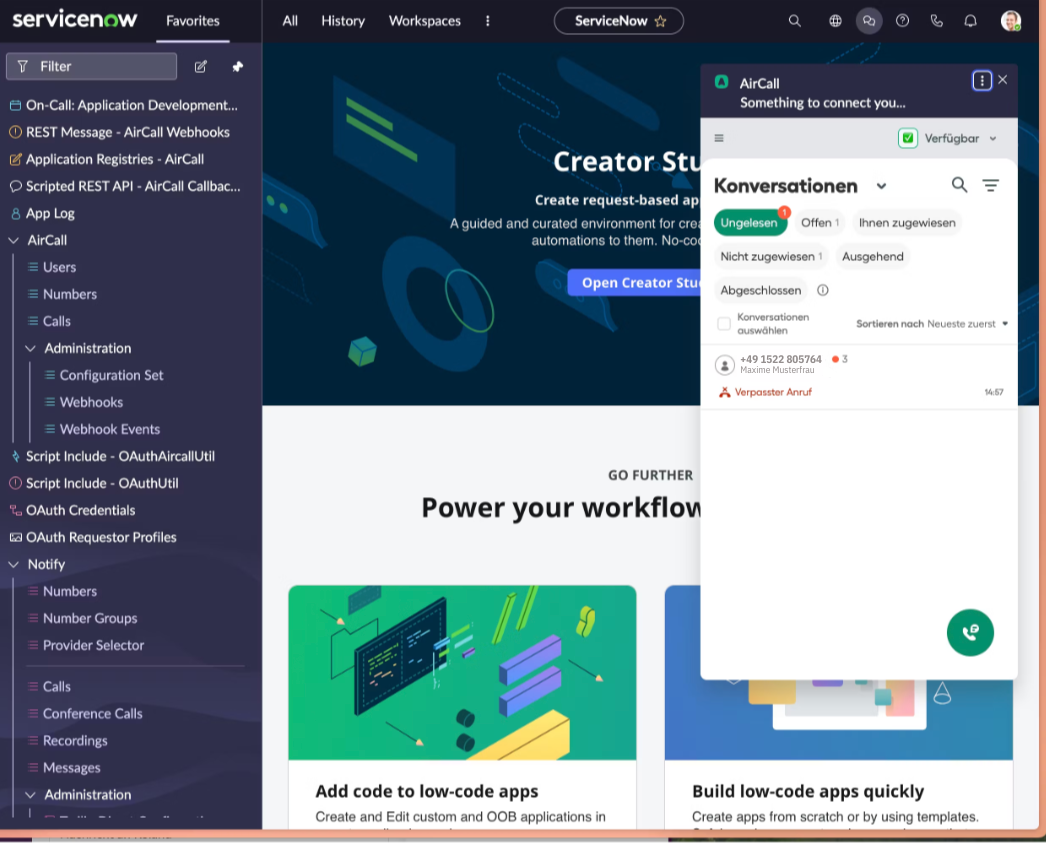Open conversations filter lines icon

point(991,185)
